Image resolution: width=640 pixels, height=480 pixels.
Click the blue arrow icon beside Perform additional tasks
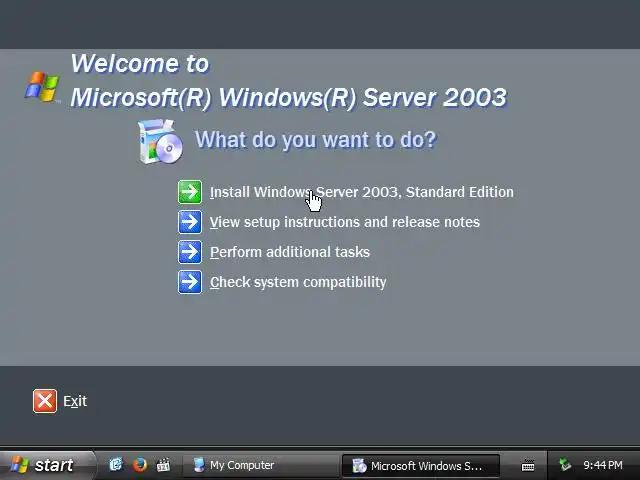[x=190, y=252]
